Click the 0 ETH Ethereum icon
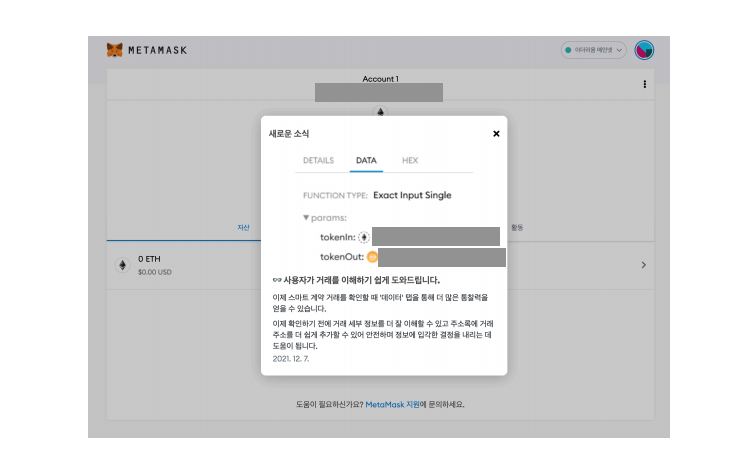Screen dimensions: 755x467 (122, 265)
